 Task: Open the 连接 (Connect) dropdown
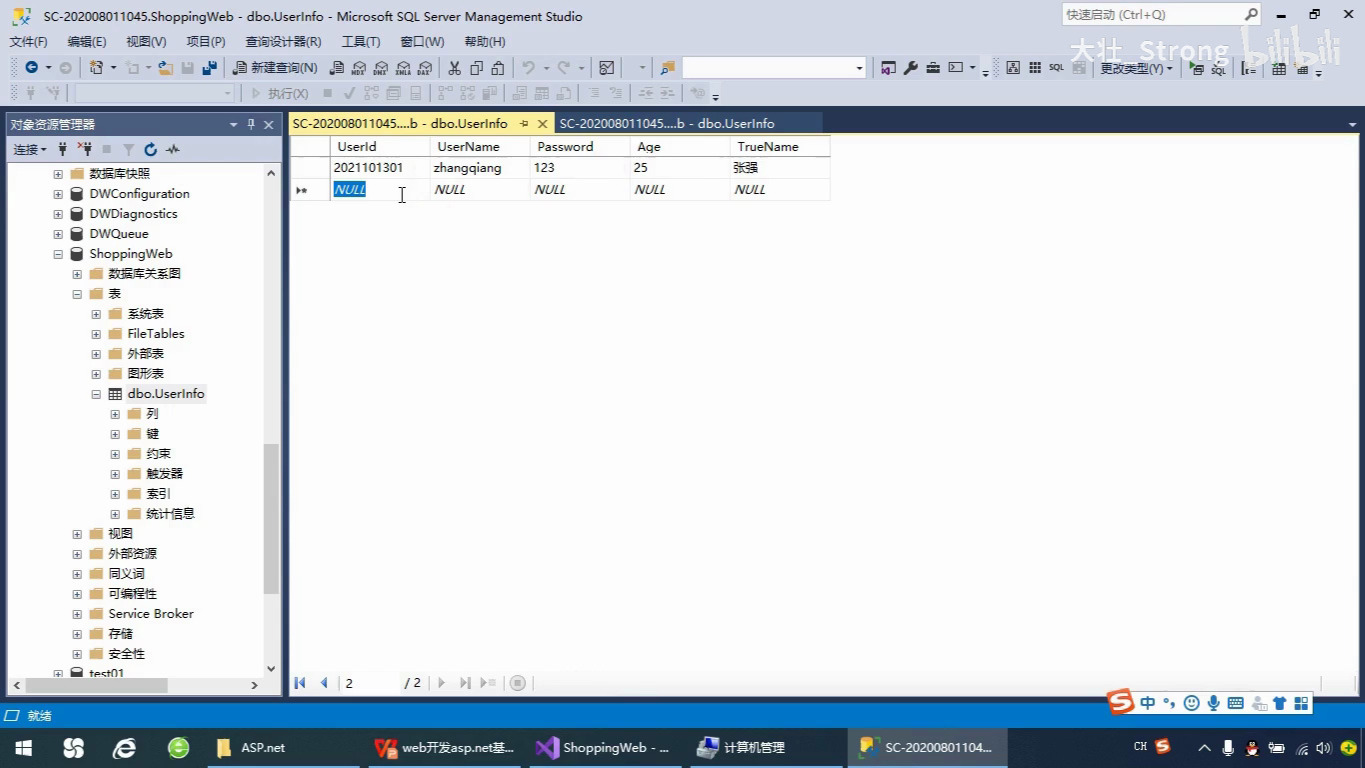[x=29, y=149]
